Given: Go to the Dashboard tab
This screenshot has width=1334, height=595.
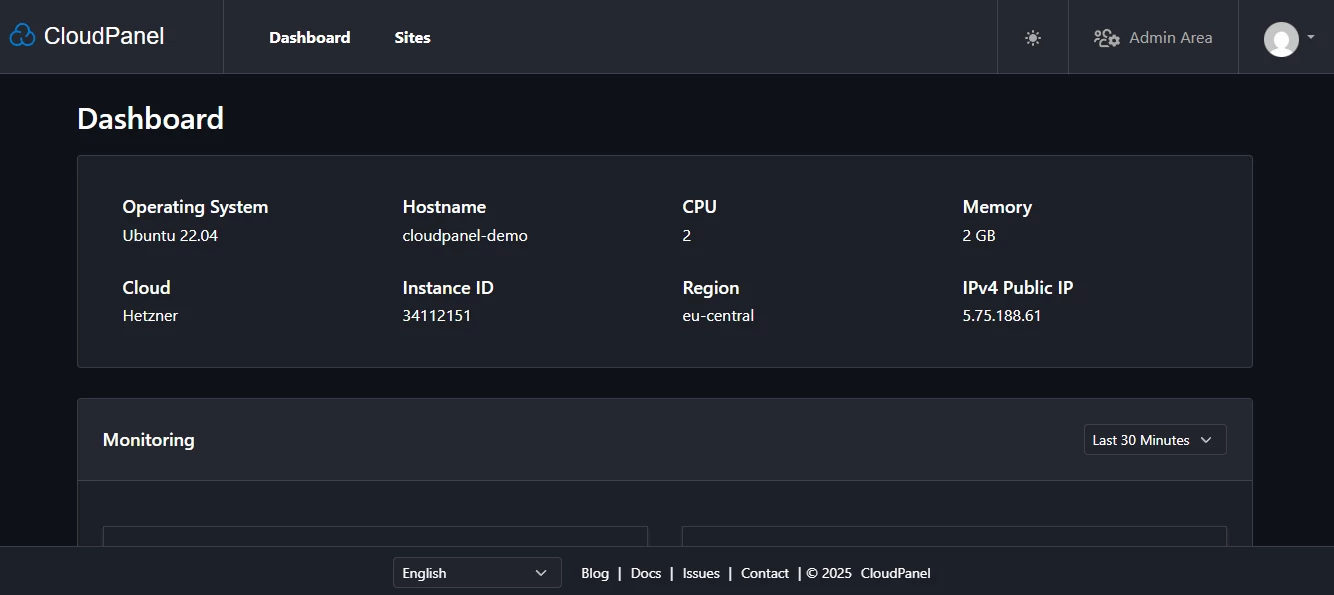Looking at the screenshot, I should pyautogui.click(x=309, y=37).
